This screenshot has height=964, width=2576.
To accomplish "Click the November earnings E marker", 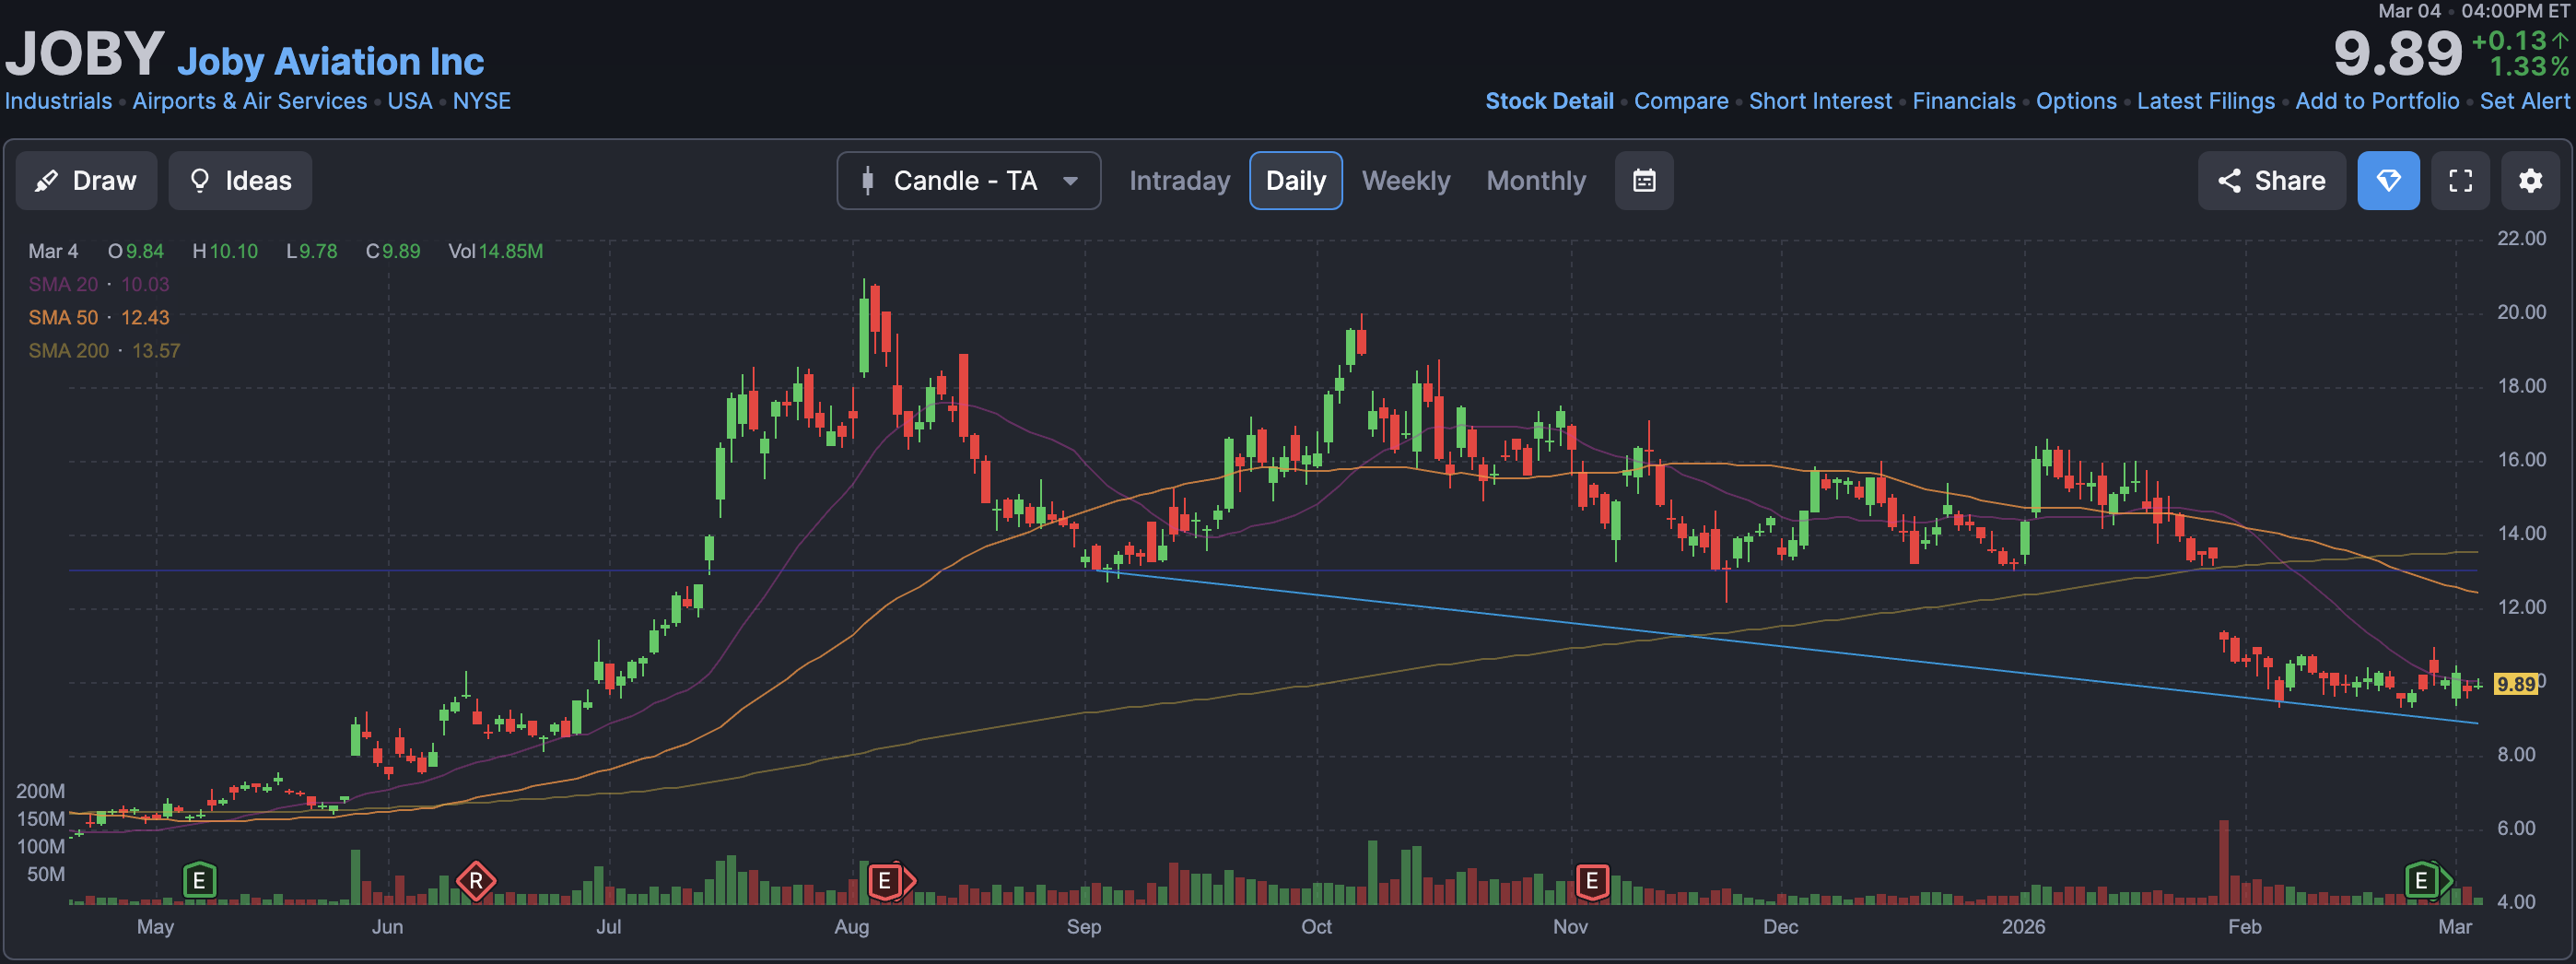I will coord(1592,881).
